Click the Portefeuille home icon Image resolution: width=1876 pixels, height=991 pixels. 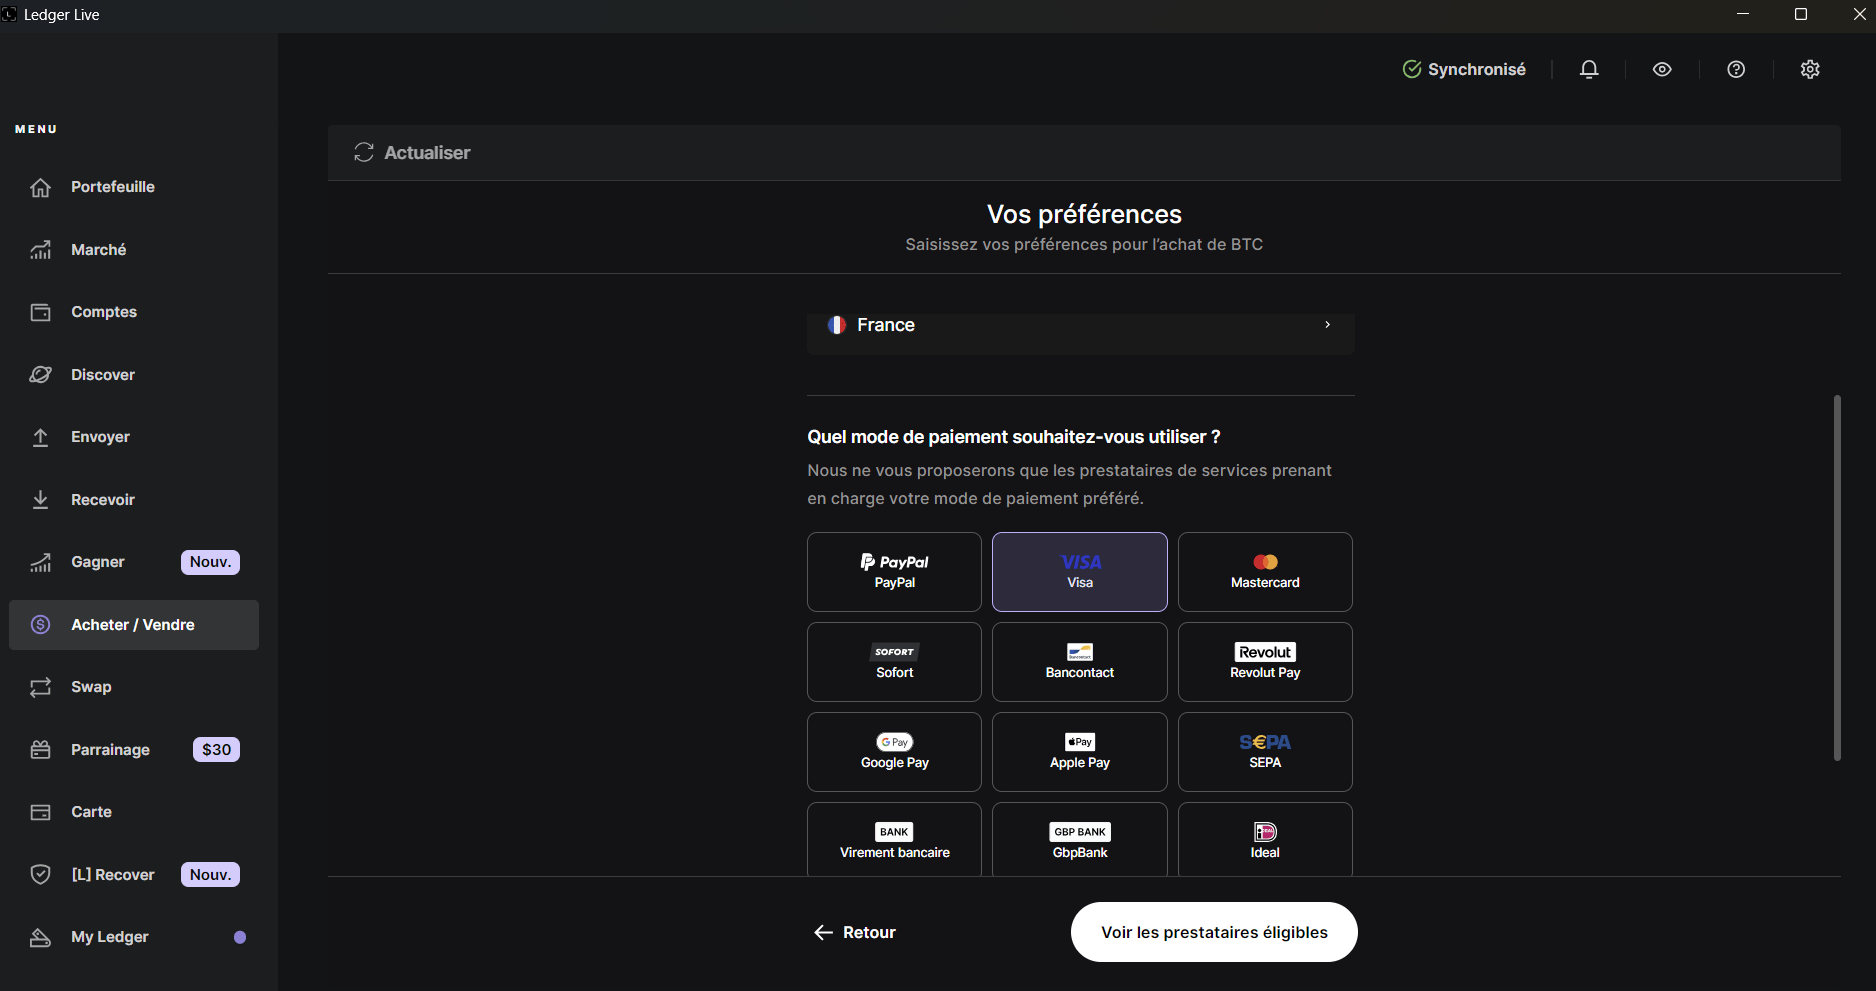[x=40, y=187]
